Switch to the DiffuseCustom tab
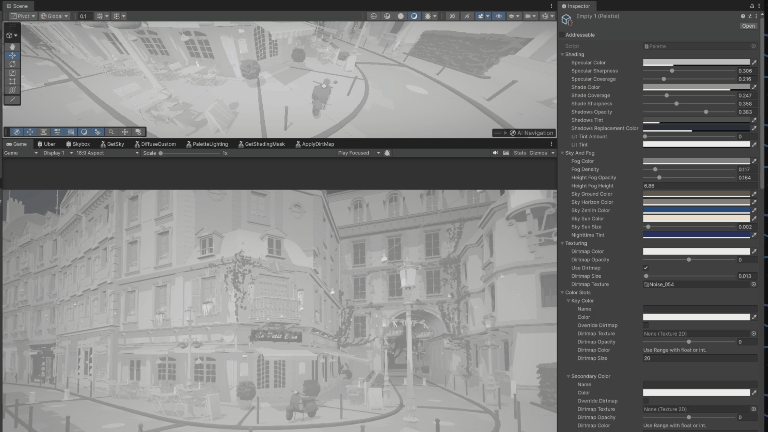The height and width of the screenshot is (432, 768). (x=155, y=144)
